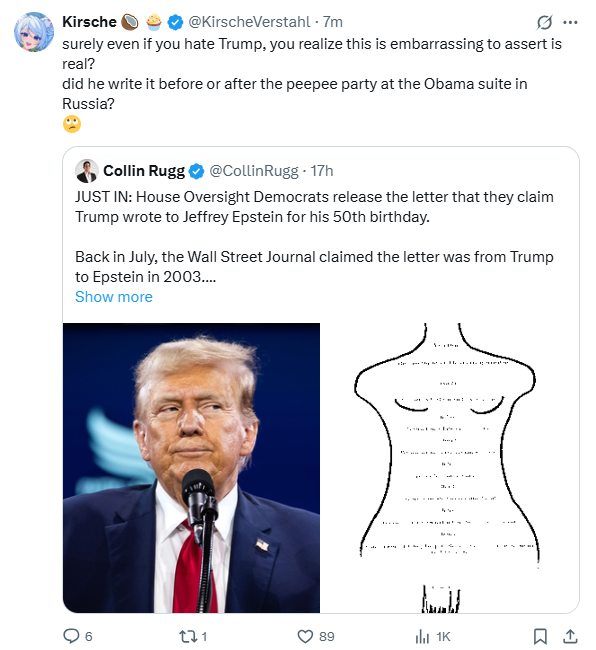Image resolution: width=596 pixels, height=650 pixels.
Task: Open the Kirsche display name
Action: pos(90,22)
